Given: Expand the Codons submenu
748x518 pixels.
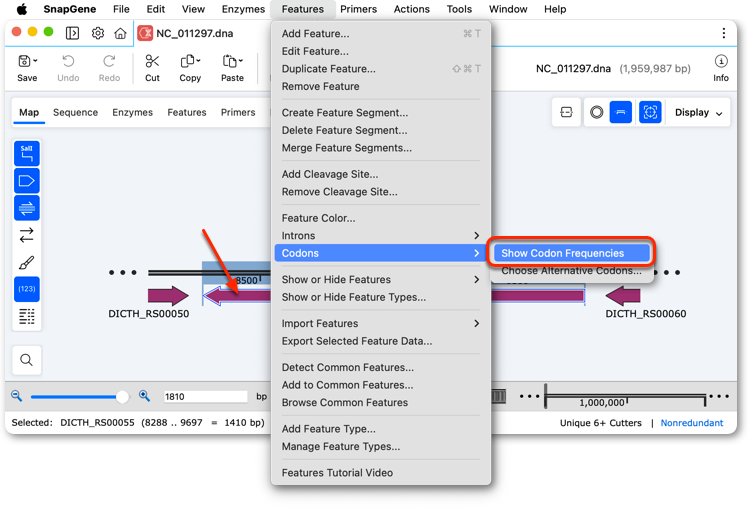Looking at the screenshot, I should point(380,253).
